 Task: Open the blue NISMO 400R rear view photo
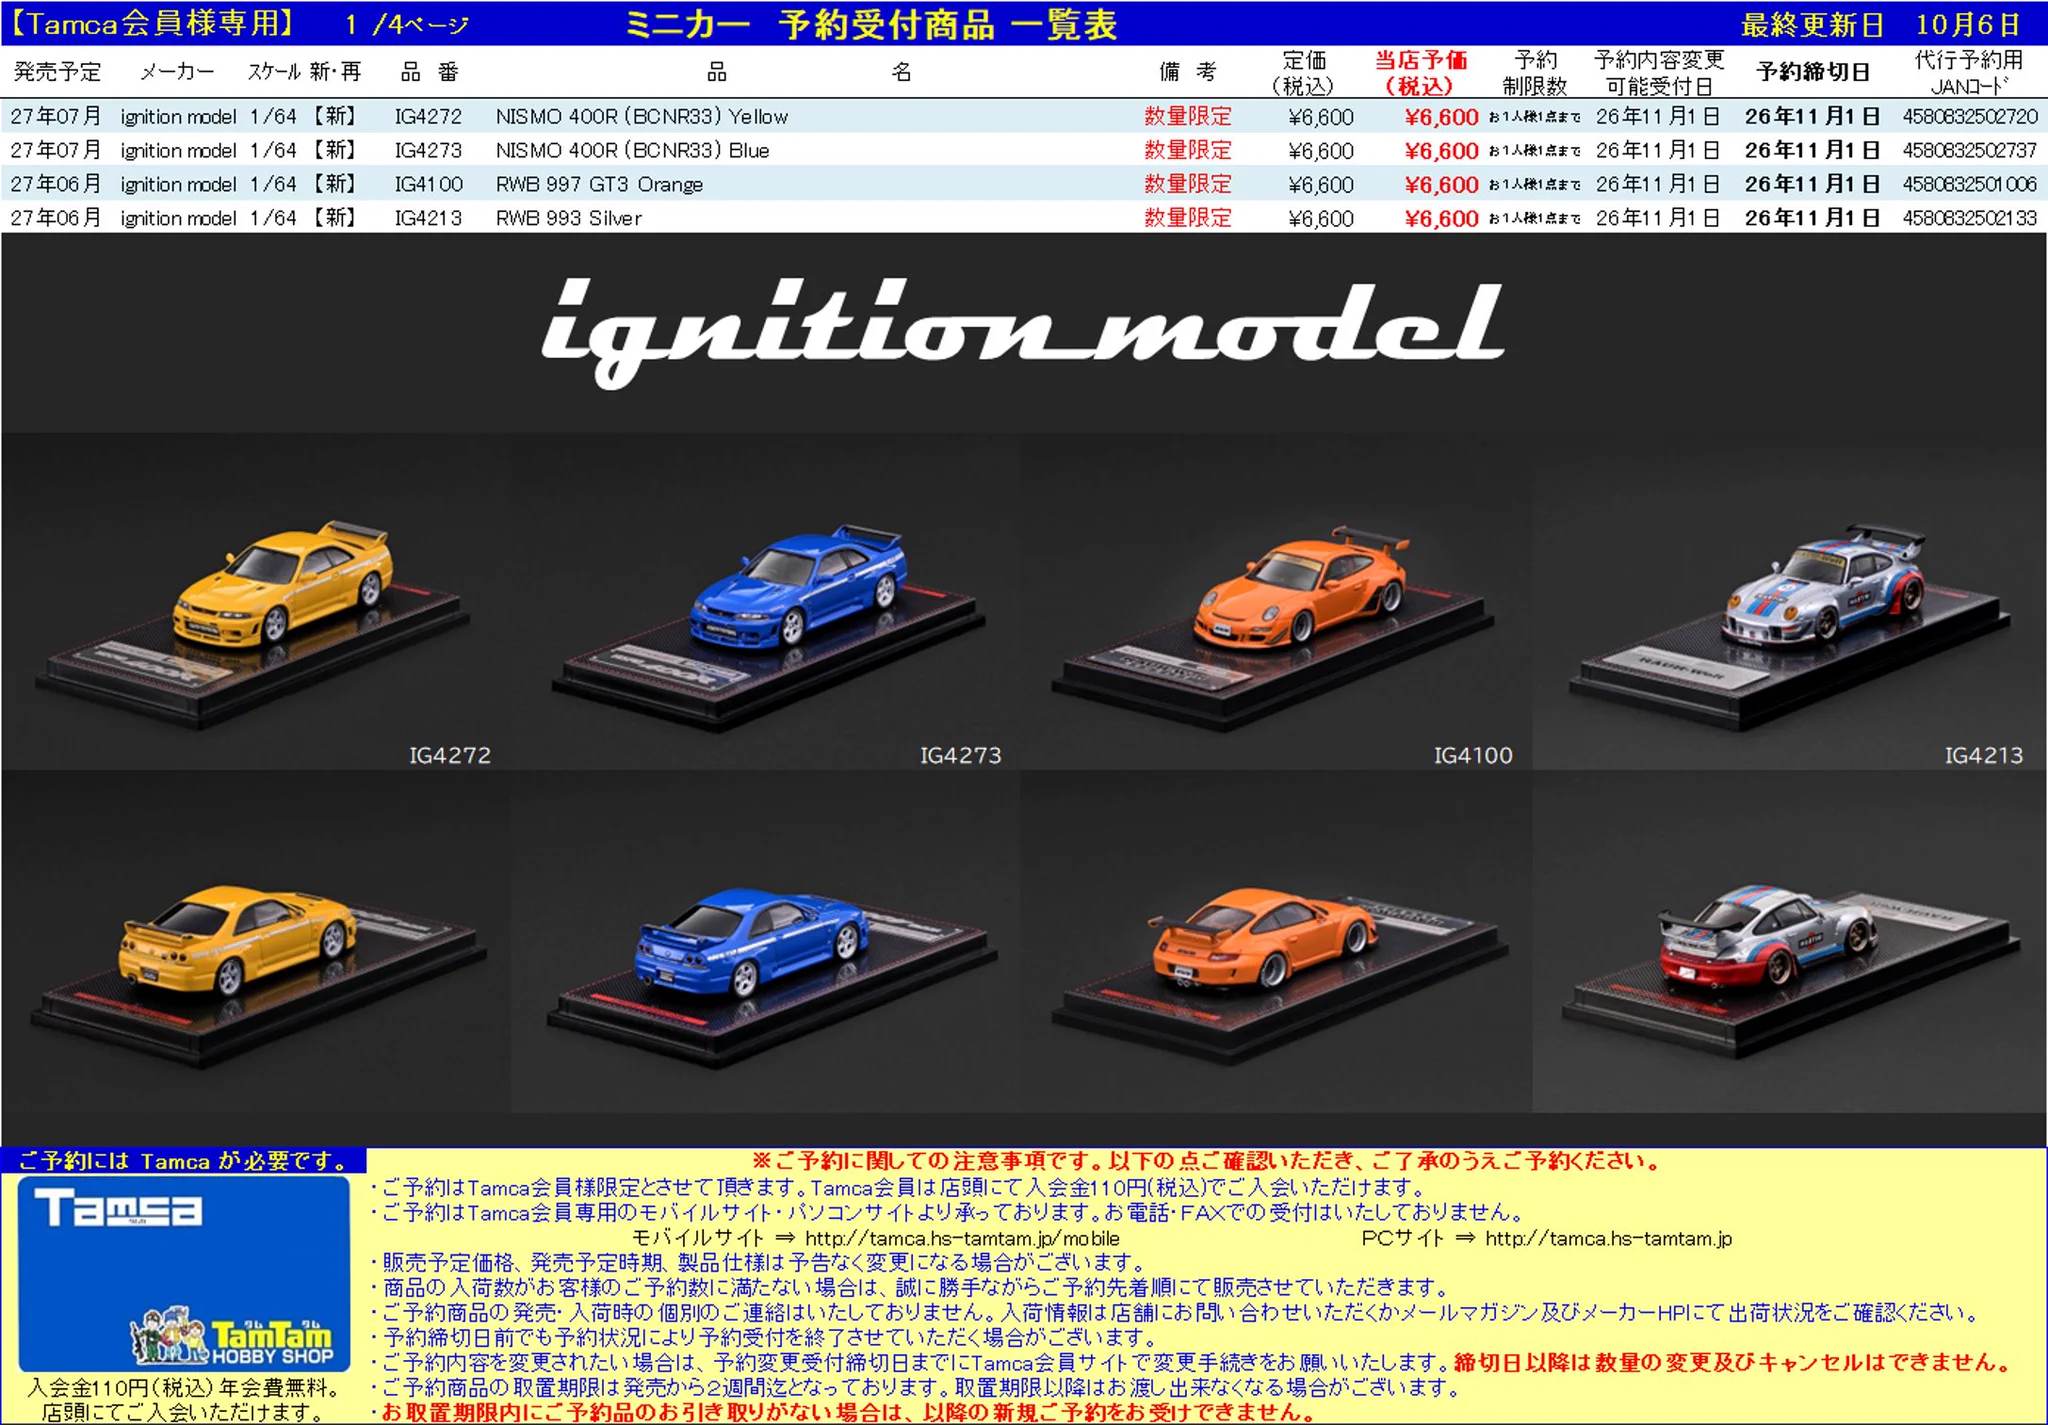tap(766, 941)
